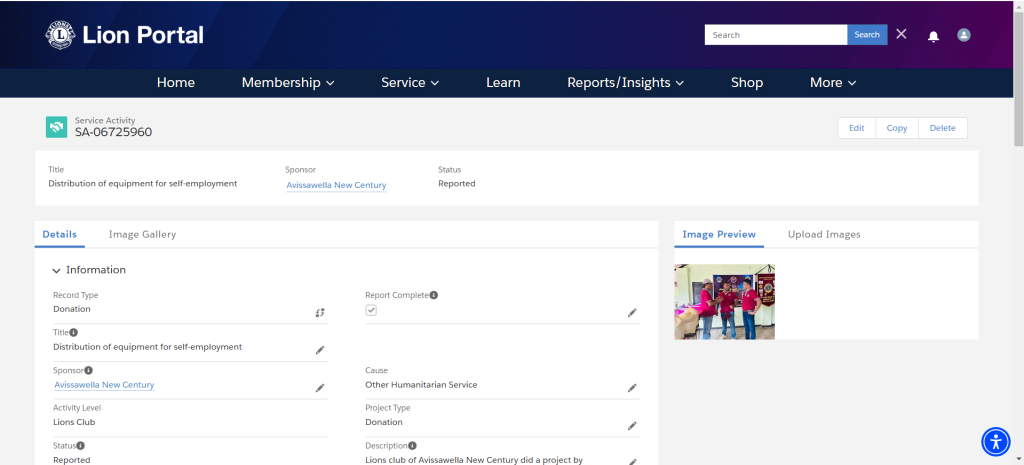The image size is (1024, 465).
Task: Expand the Membership dropdown menu
Action: coord(288,83)
